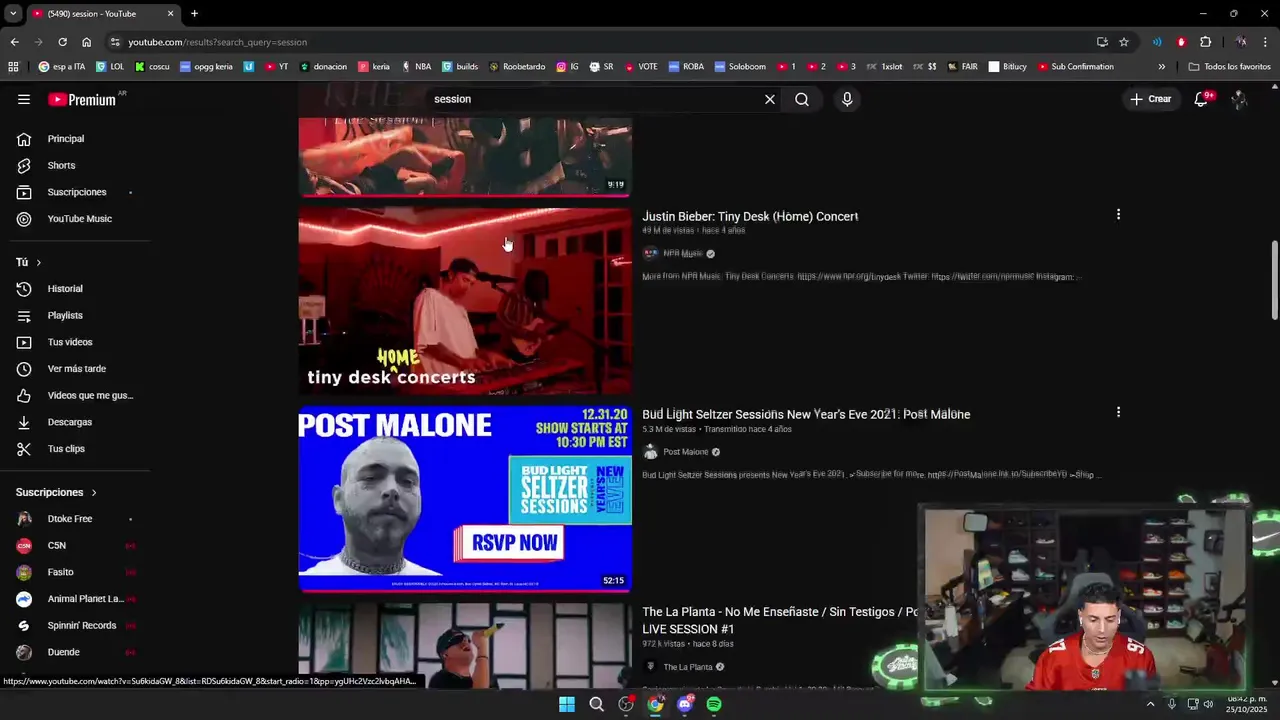This screenshot has height=720, width=1280.
Task: Open a new browser tab
Action: (x=194, y=13)
